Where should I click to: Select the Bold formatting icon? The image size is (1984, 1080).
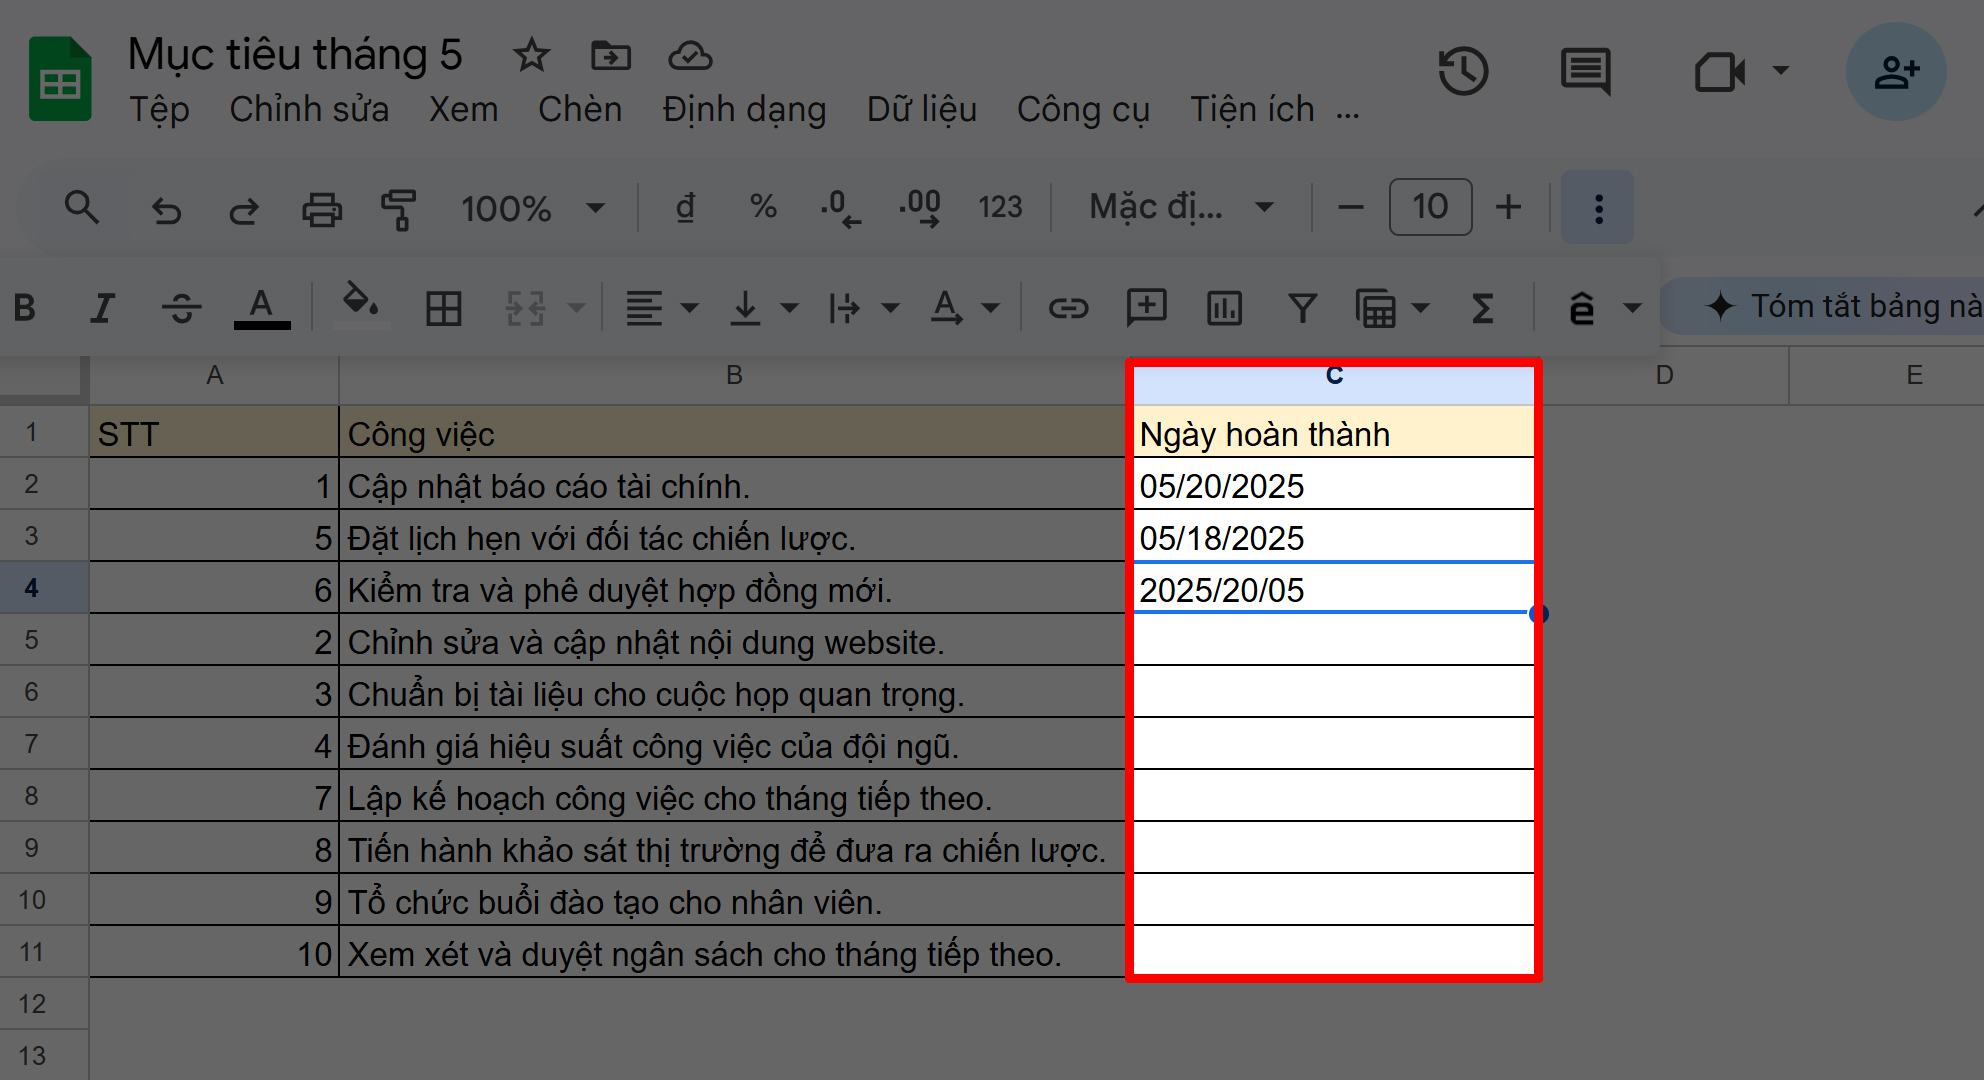click(x=26, y=308)
